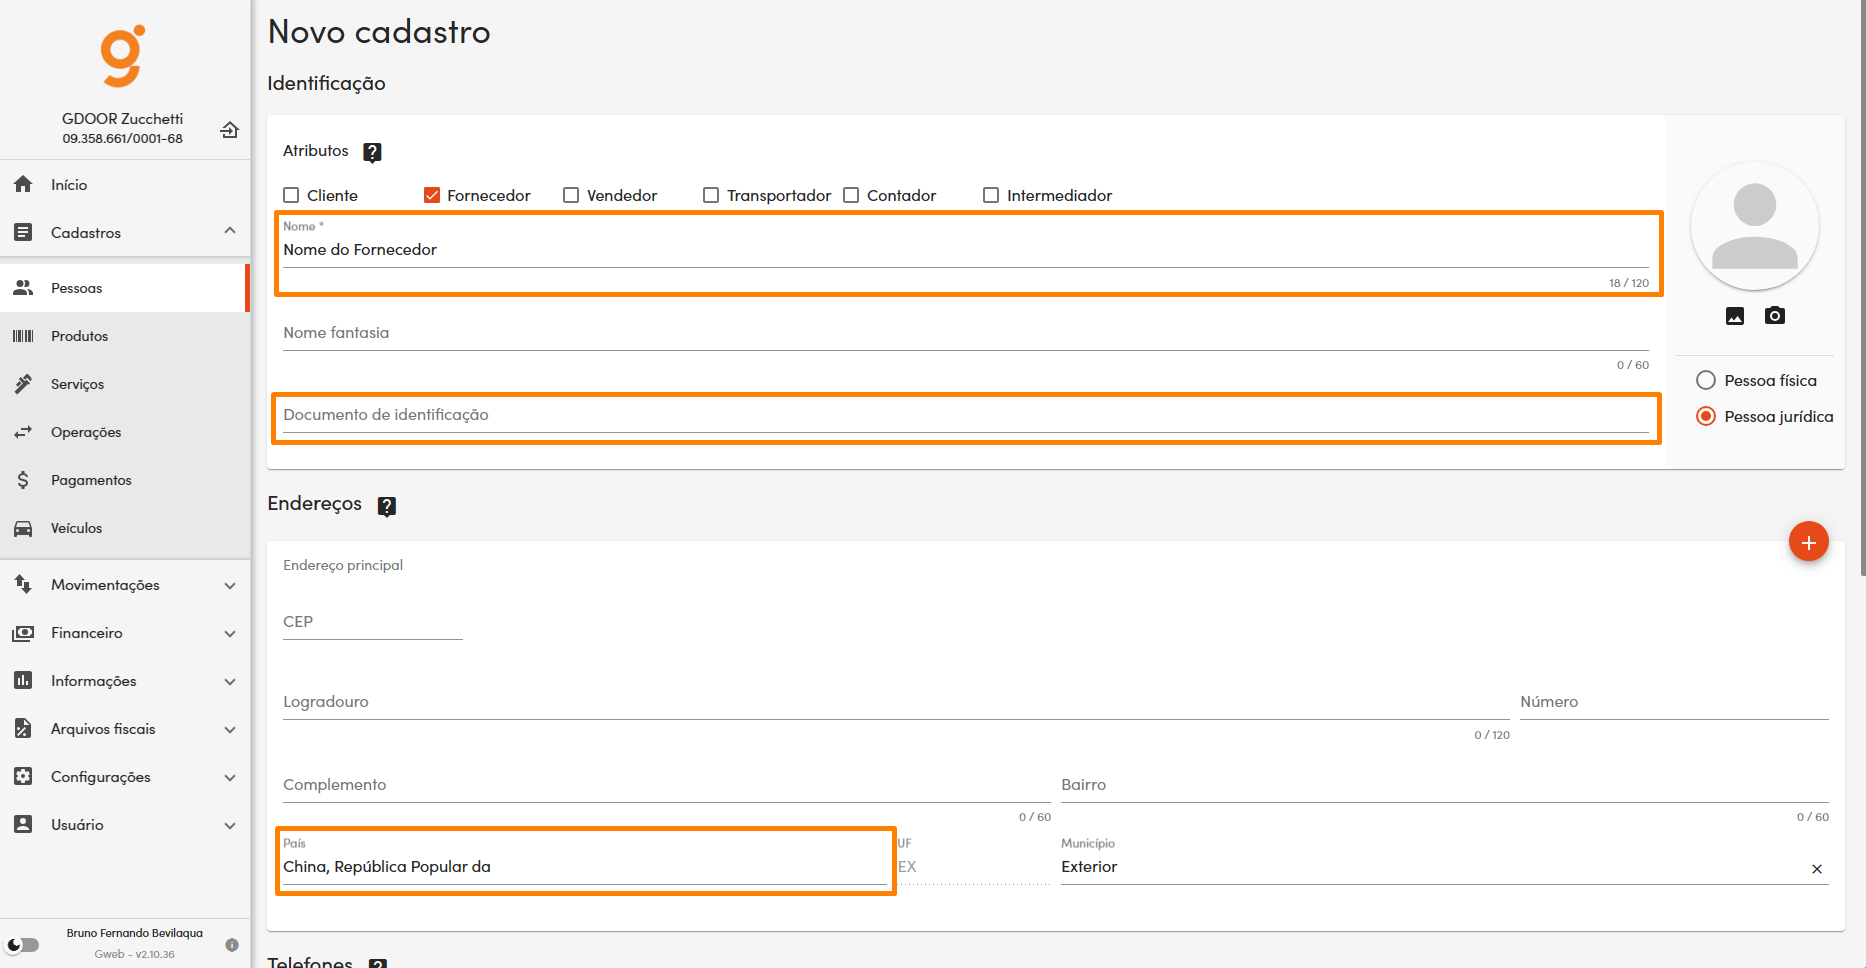Click the Nome fantasia input field
The image size is (1866, 968).
966,333
